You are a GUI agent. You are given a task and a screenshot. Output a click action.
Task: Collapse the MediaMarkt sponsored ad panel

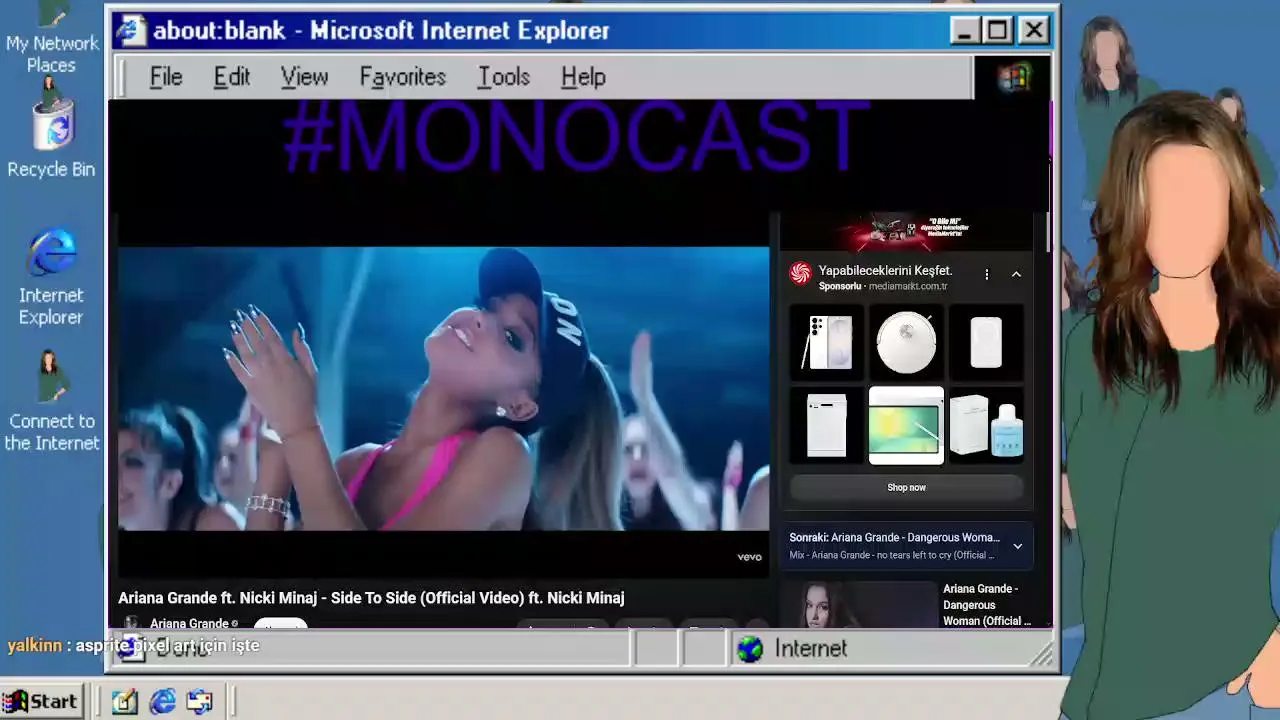tap(1016, 274)
